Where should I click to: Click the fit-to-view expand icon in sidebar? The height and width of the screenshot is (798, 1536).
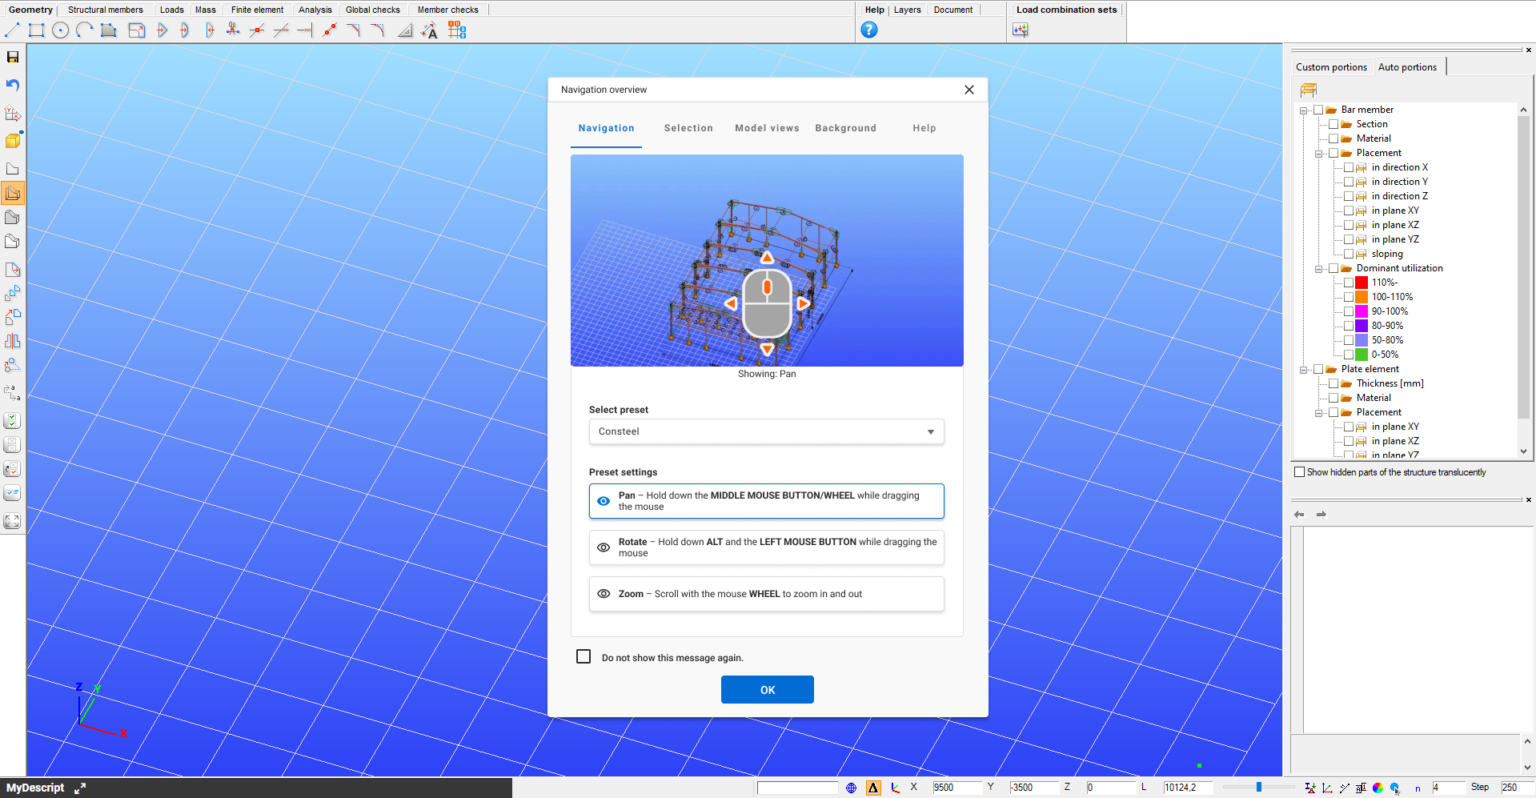point(13,521)
